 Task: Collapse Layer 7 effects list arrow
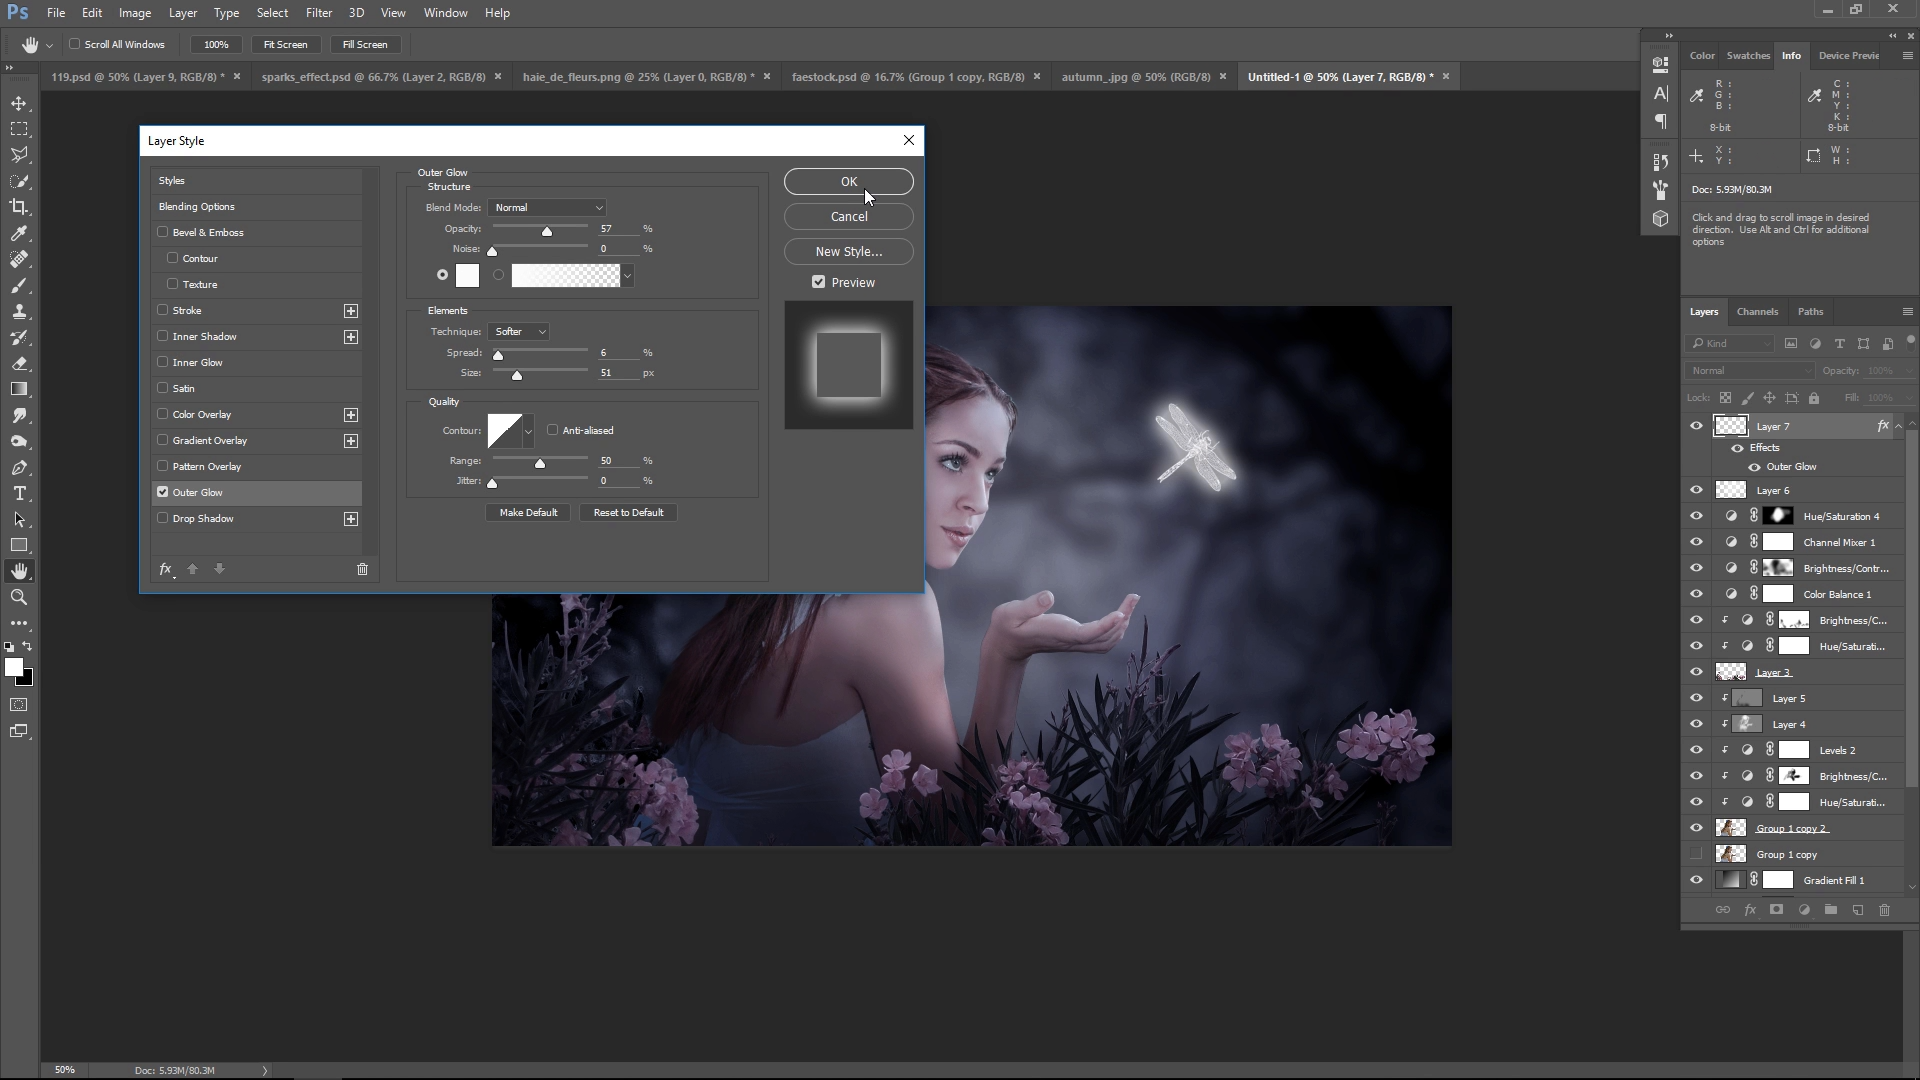coord(1898,427)
